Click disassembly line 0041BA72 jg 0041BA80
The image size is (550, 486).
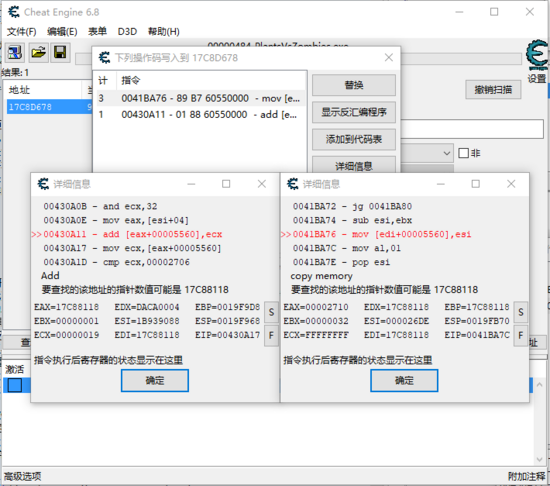pos(352,207)
